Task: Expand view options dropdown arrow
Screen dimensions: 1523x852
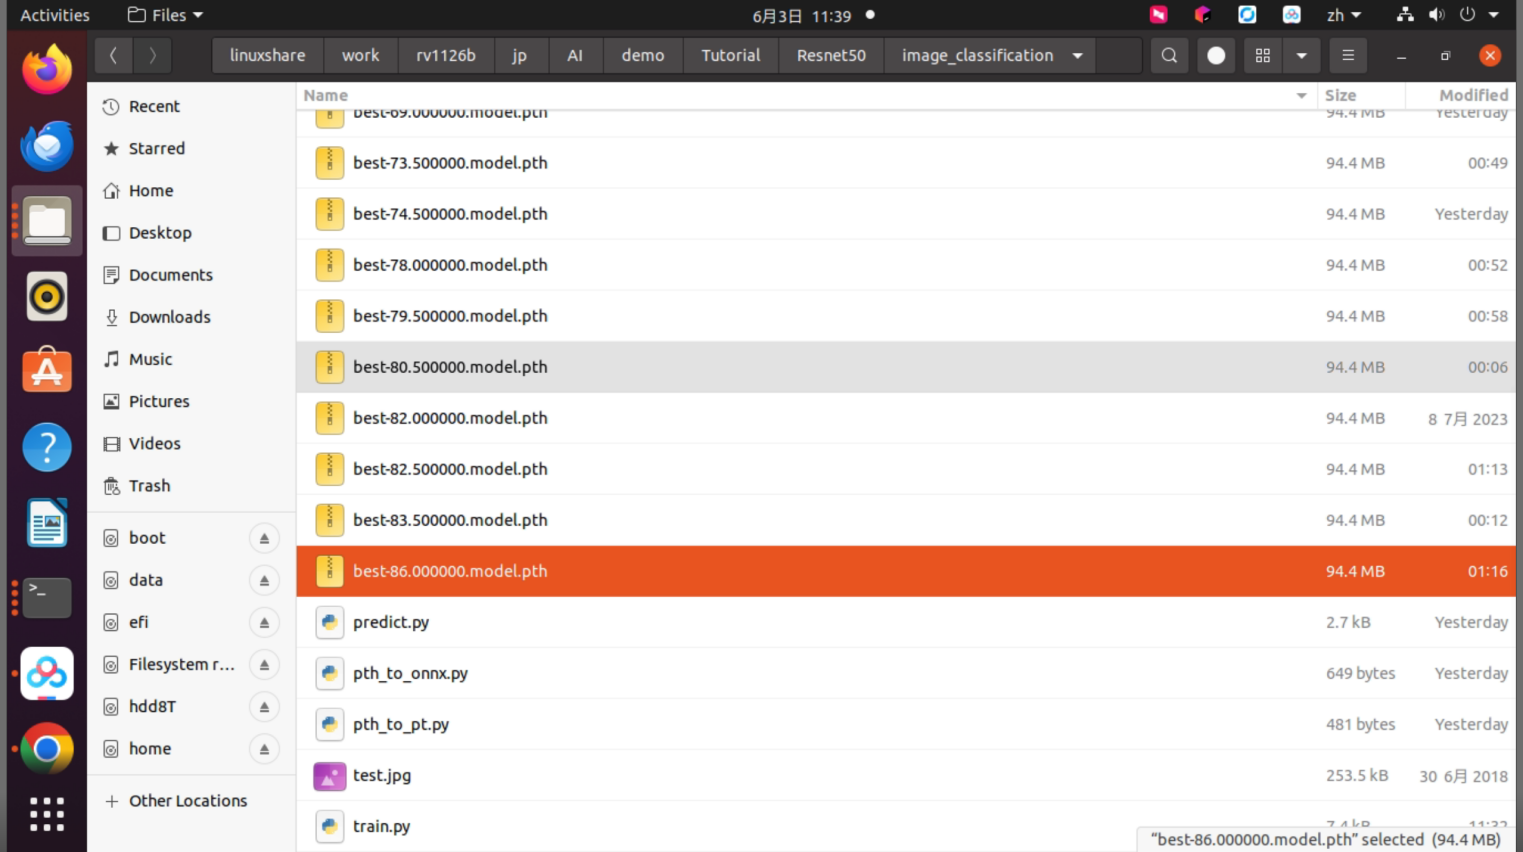Action: pos(1301,56)
